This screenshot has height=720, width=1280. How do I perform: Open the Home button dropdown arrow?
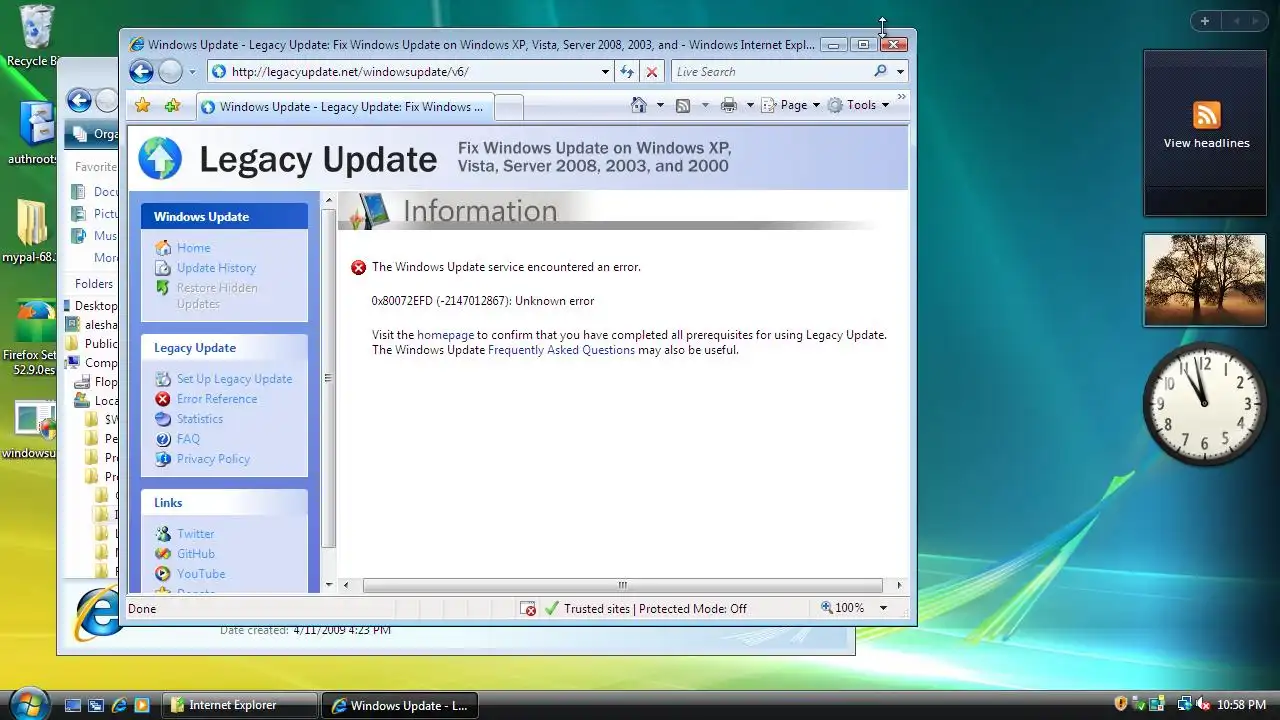click(x=660, y=105)
